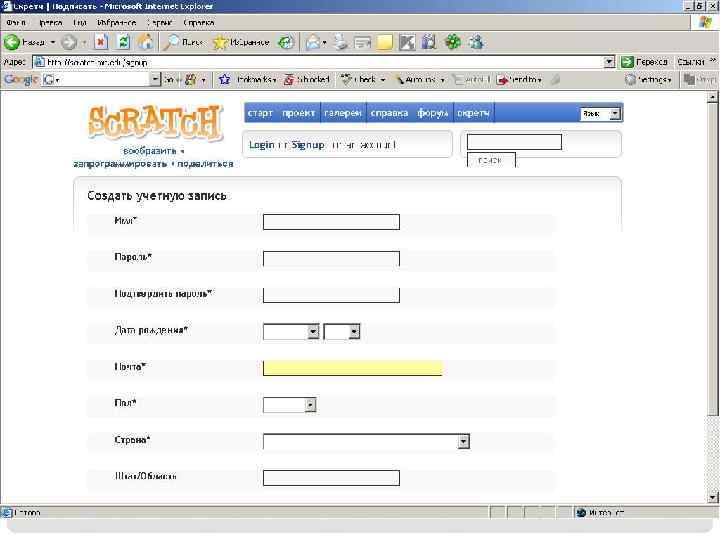
Task: Click the username (Имя) input field
Action: 331,222
